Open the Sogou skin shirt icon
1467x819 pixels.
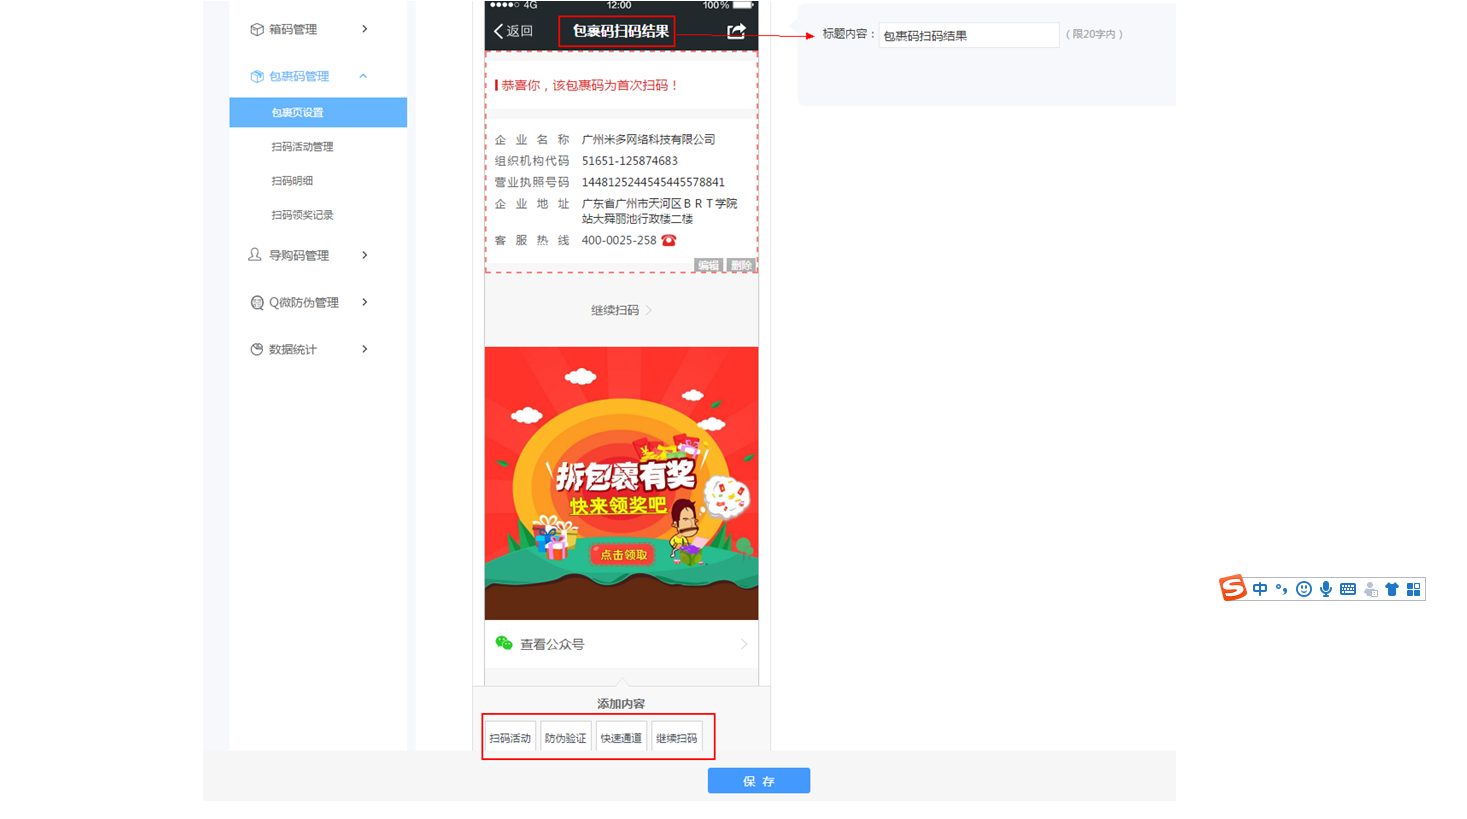(1392, 589)
